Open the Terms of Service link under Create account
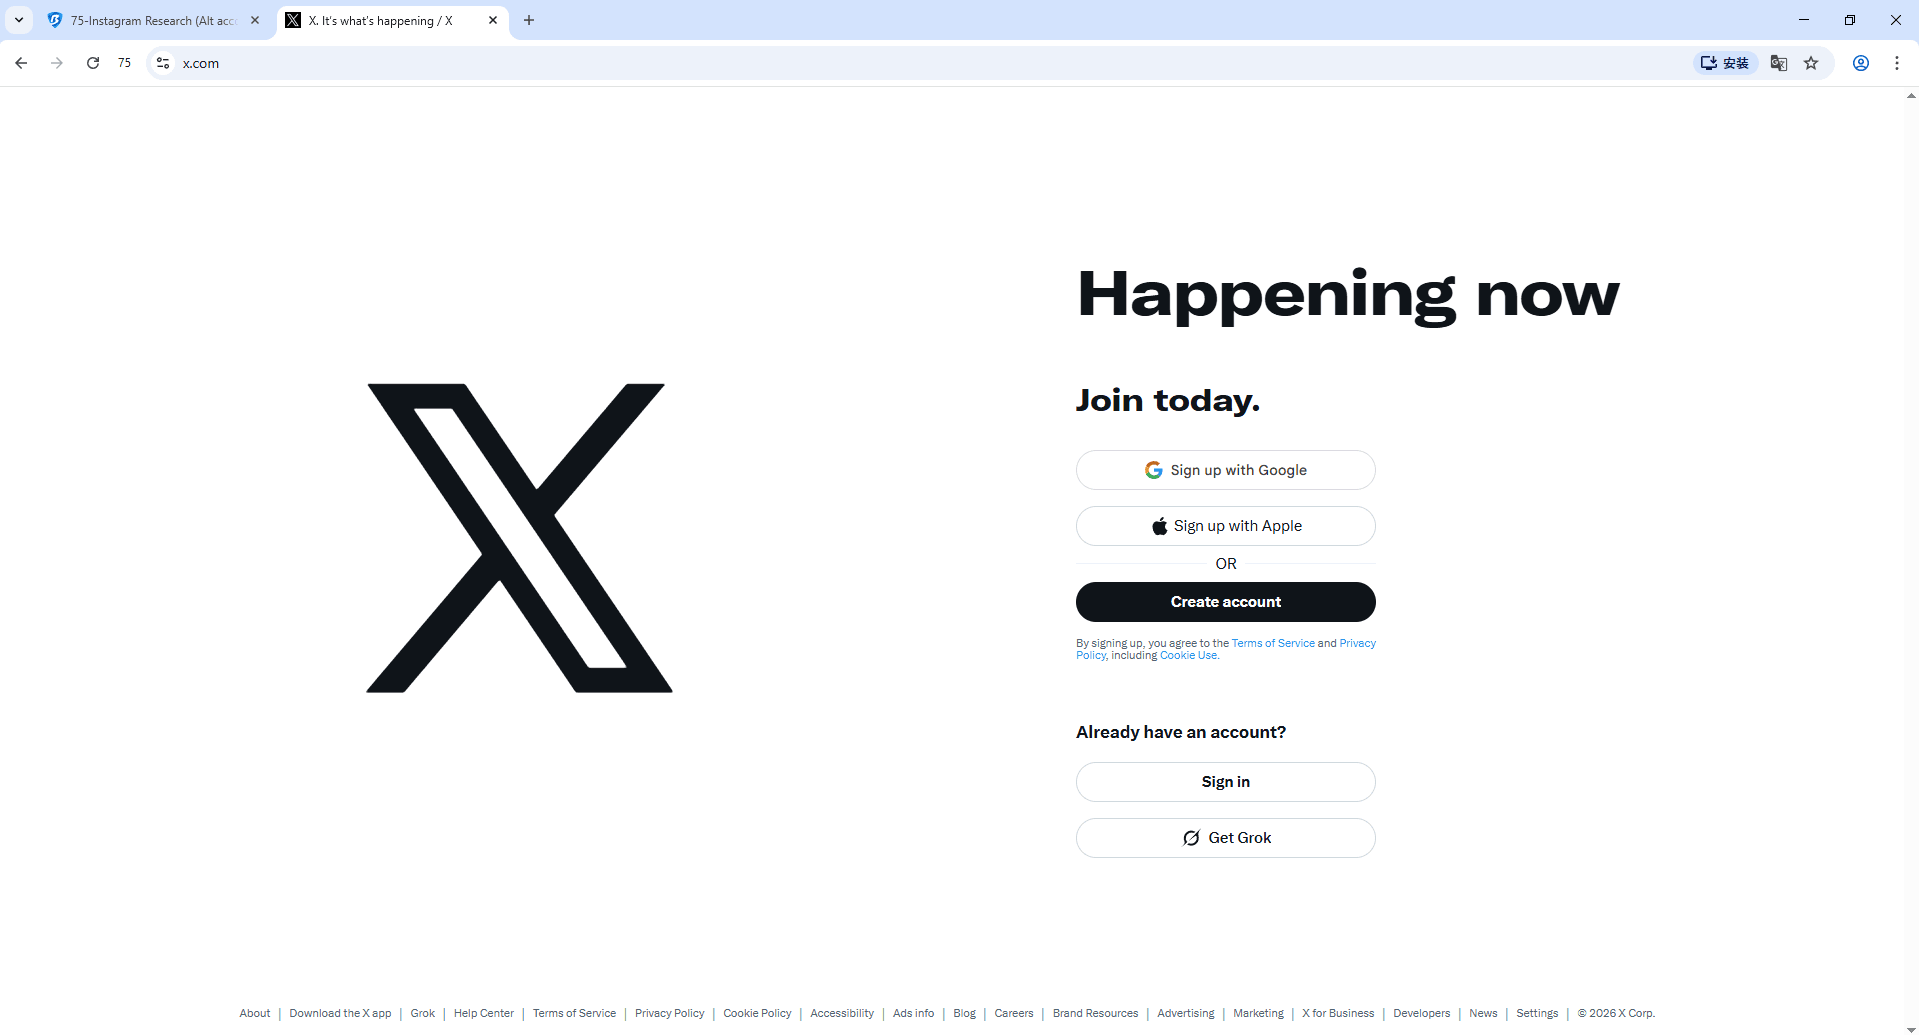Screen dimensions: 1919x1035 pyautogui.click(x=1273, y=643)
